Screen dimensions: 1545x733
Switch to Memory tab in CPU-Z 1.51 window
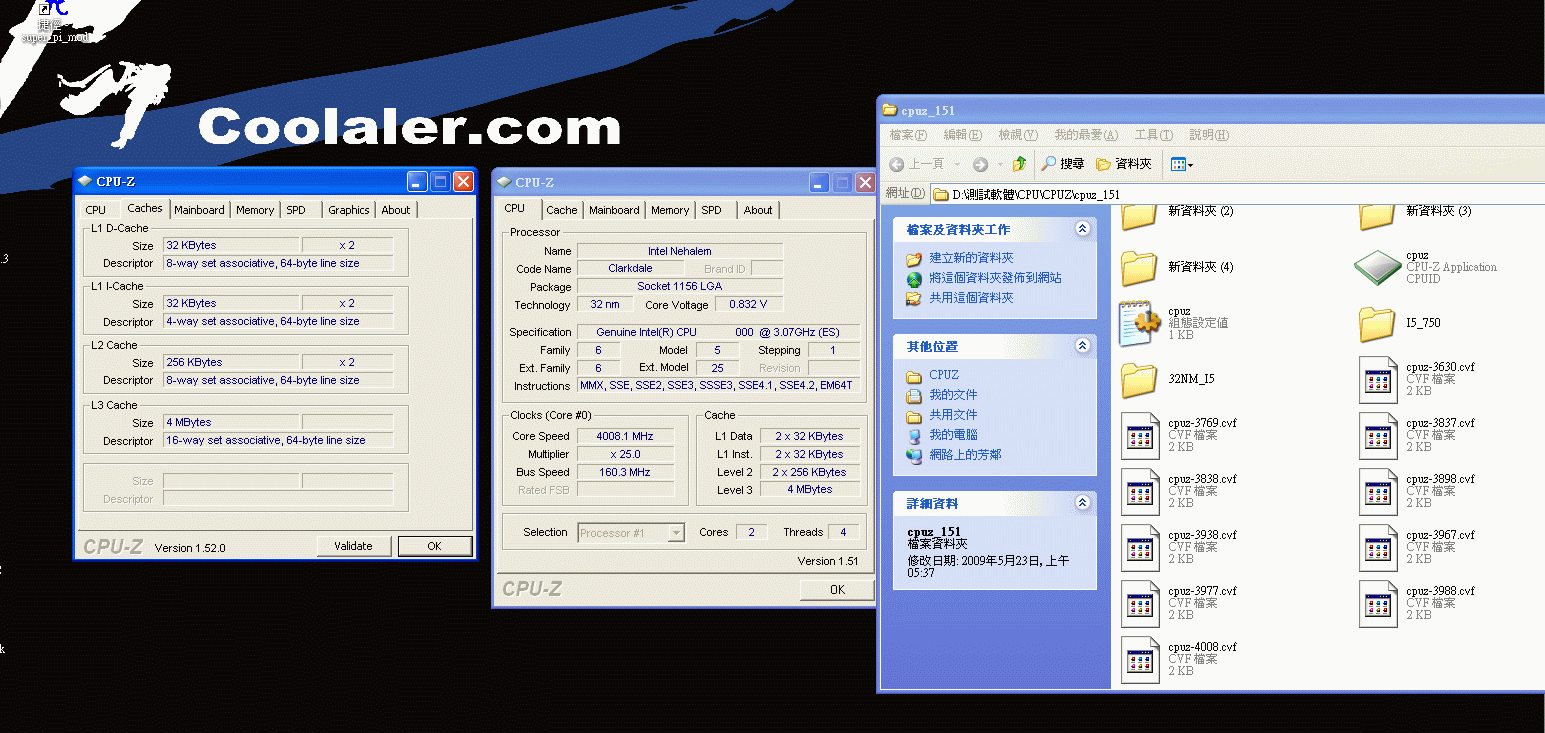(670, 210)
